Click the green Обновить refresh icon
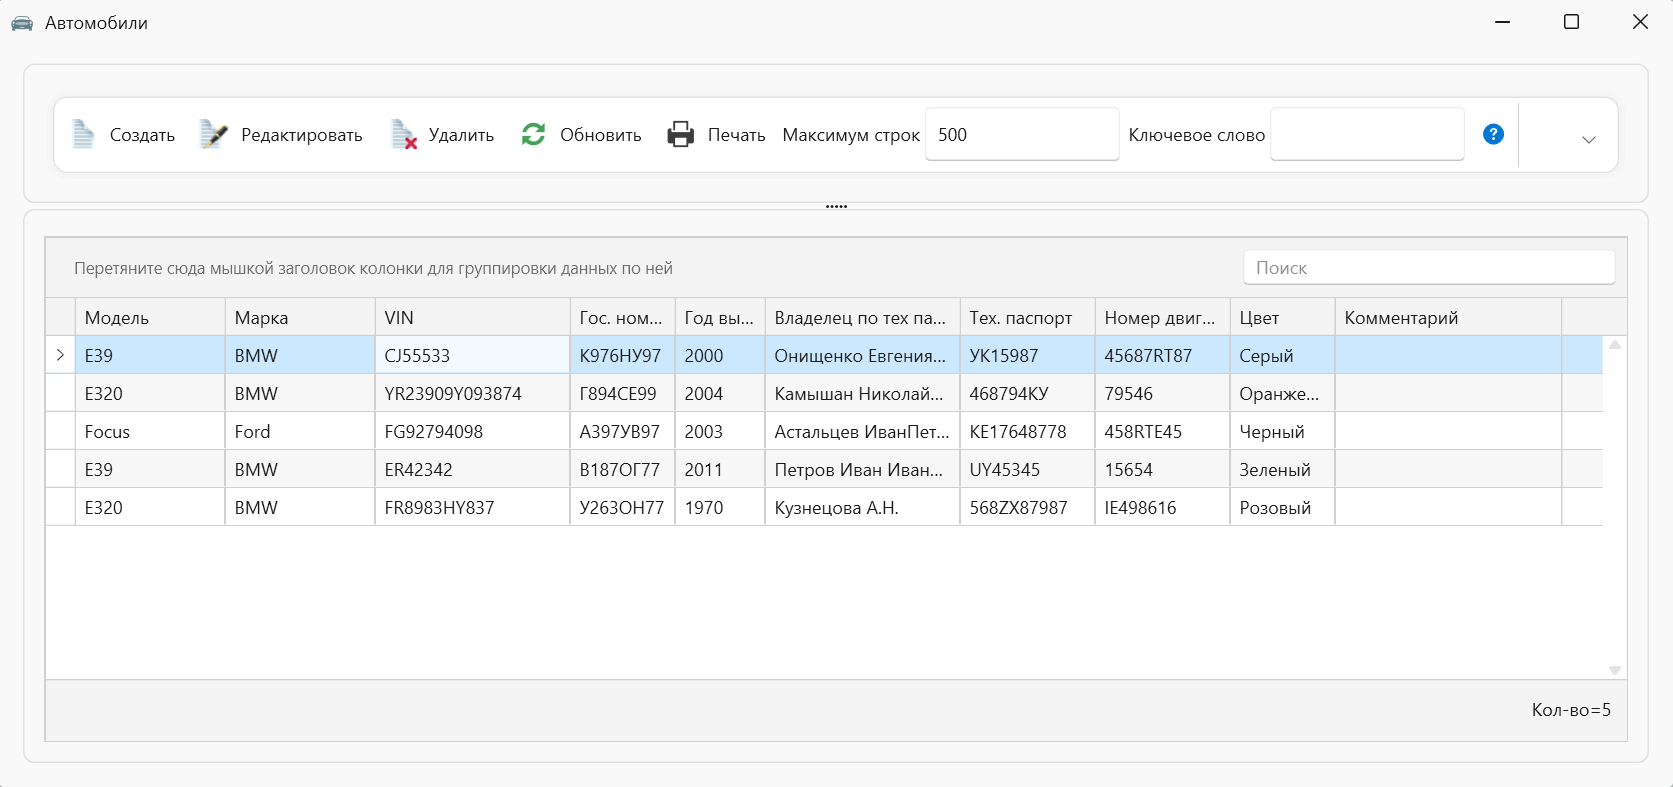1673x787 pixels. pyautogui.click(x=534, y=134)
